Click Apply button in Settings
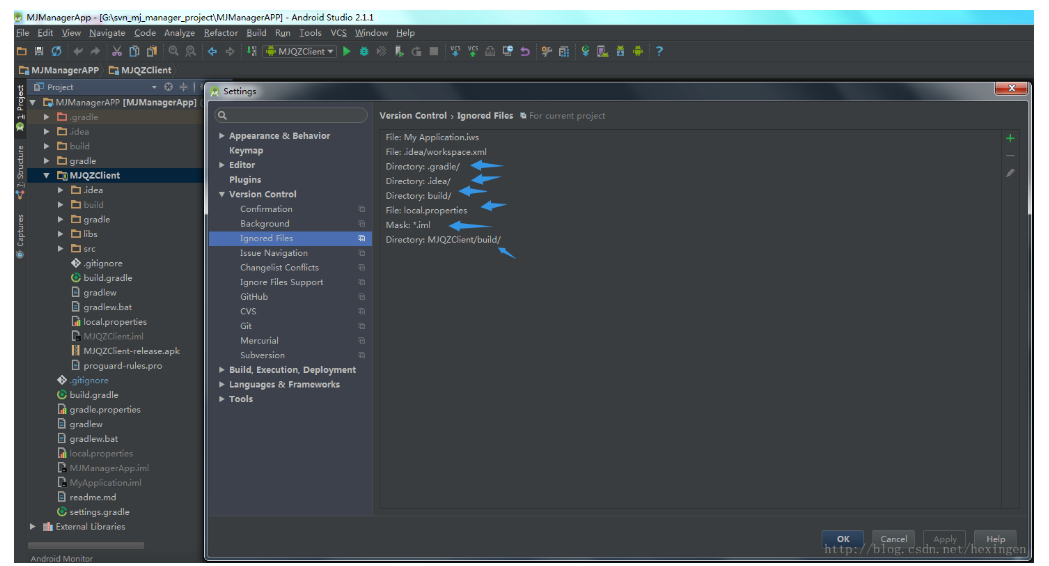Screen dimensions: 1049x566 tap(945, 539)
